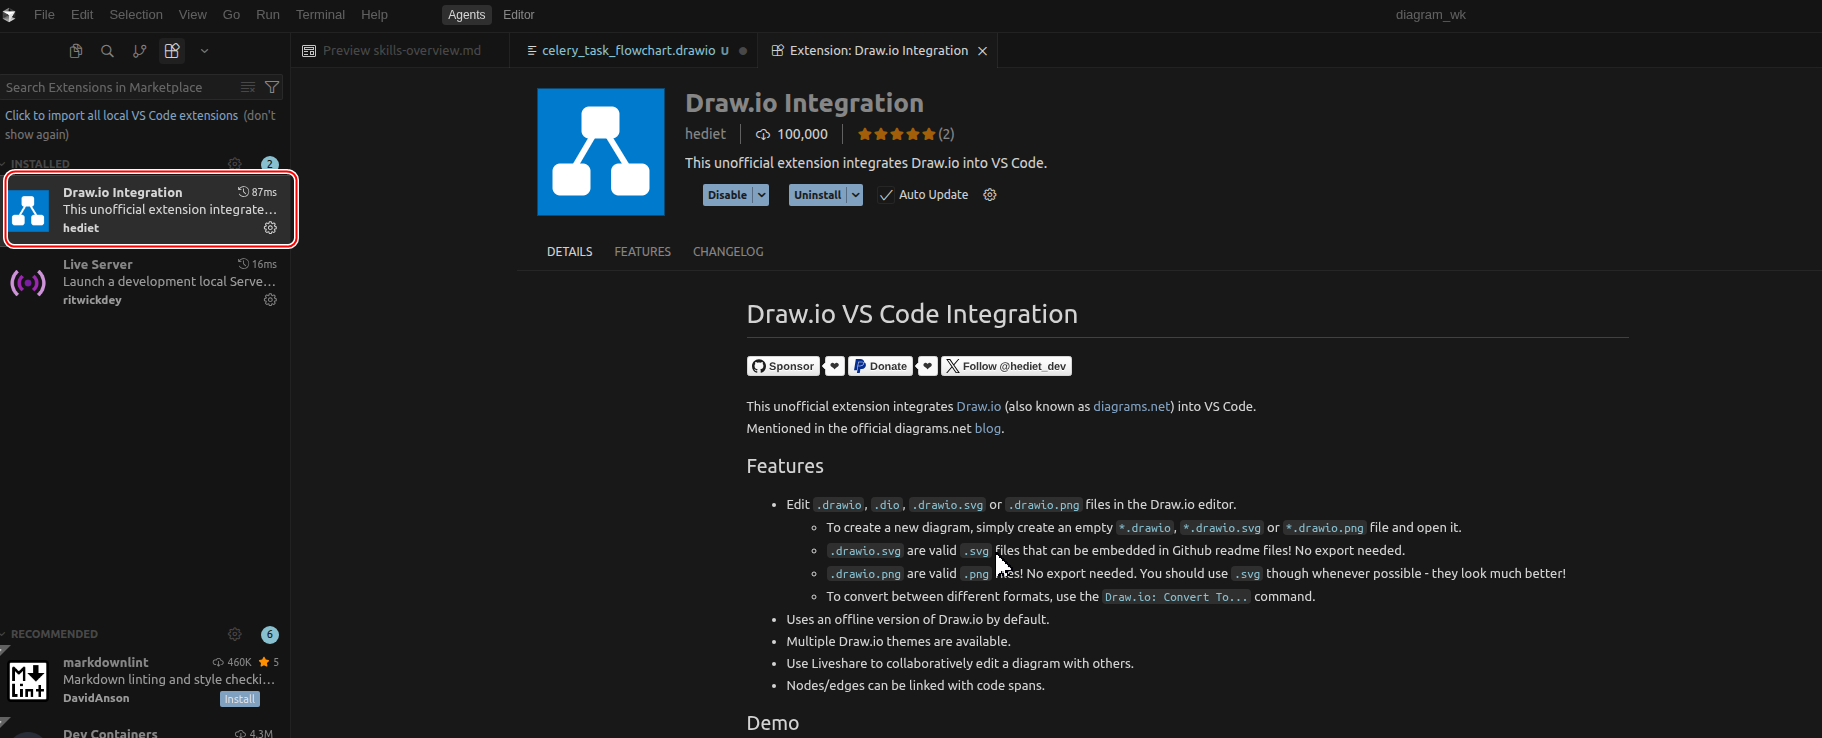Collapse the RECOMMENDED section

pyautogui.click(x=54, y=634)
